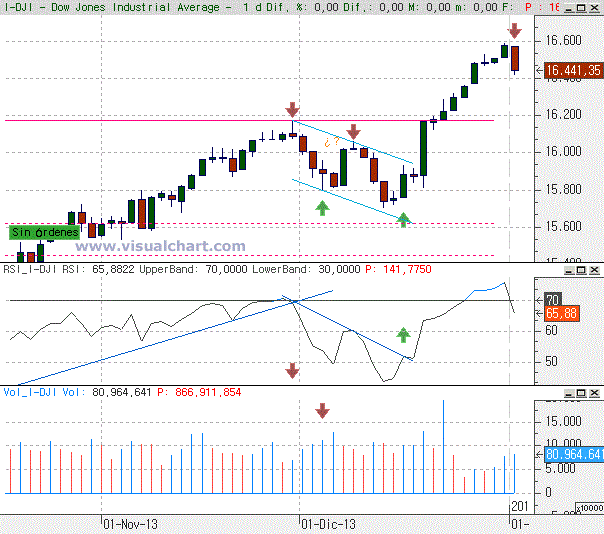Click the blue 80.964.641 volume tag
604x534 pixels.
(x=574, y=455)
